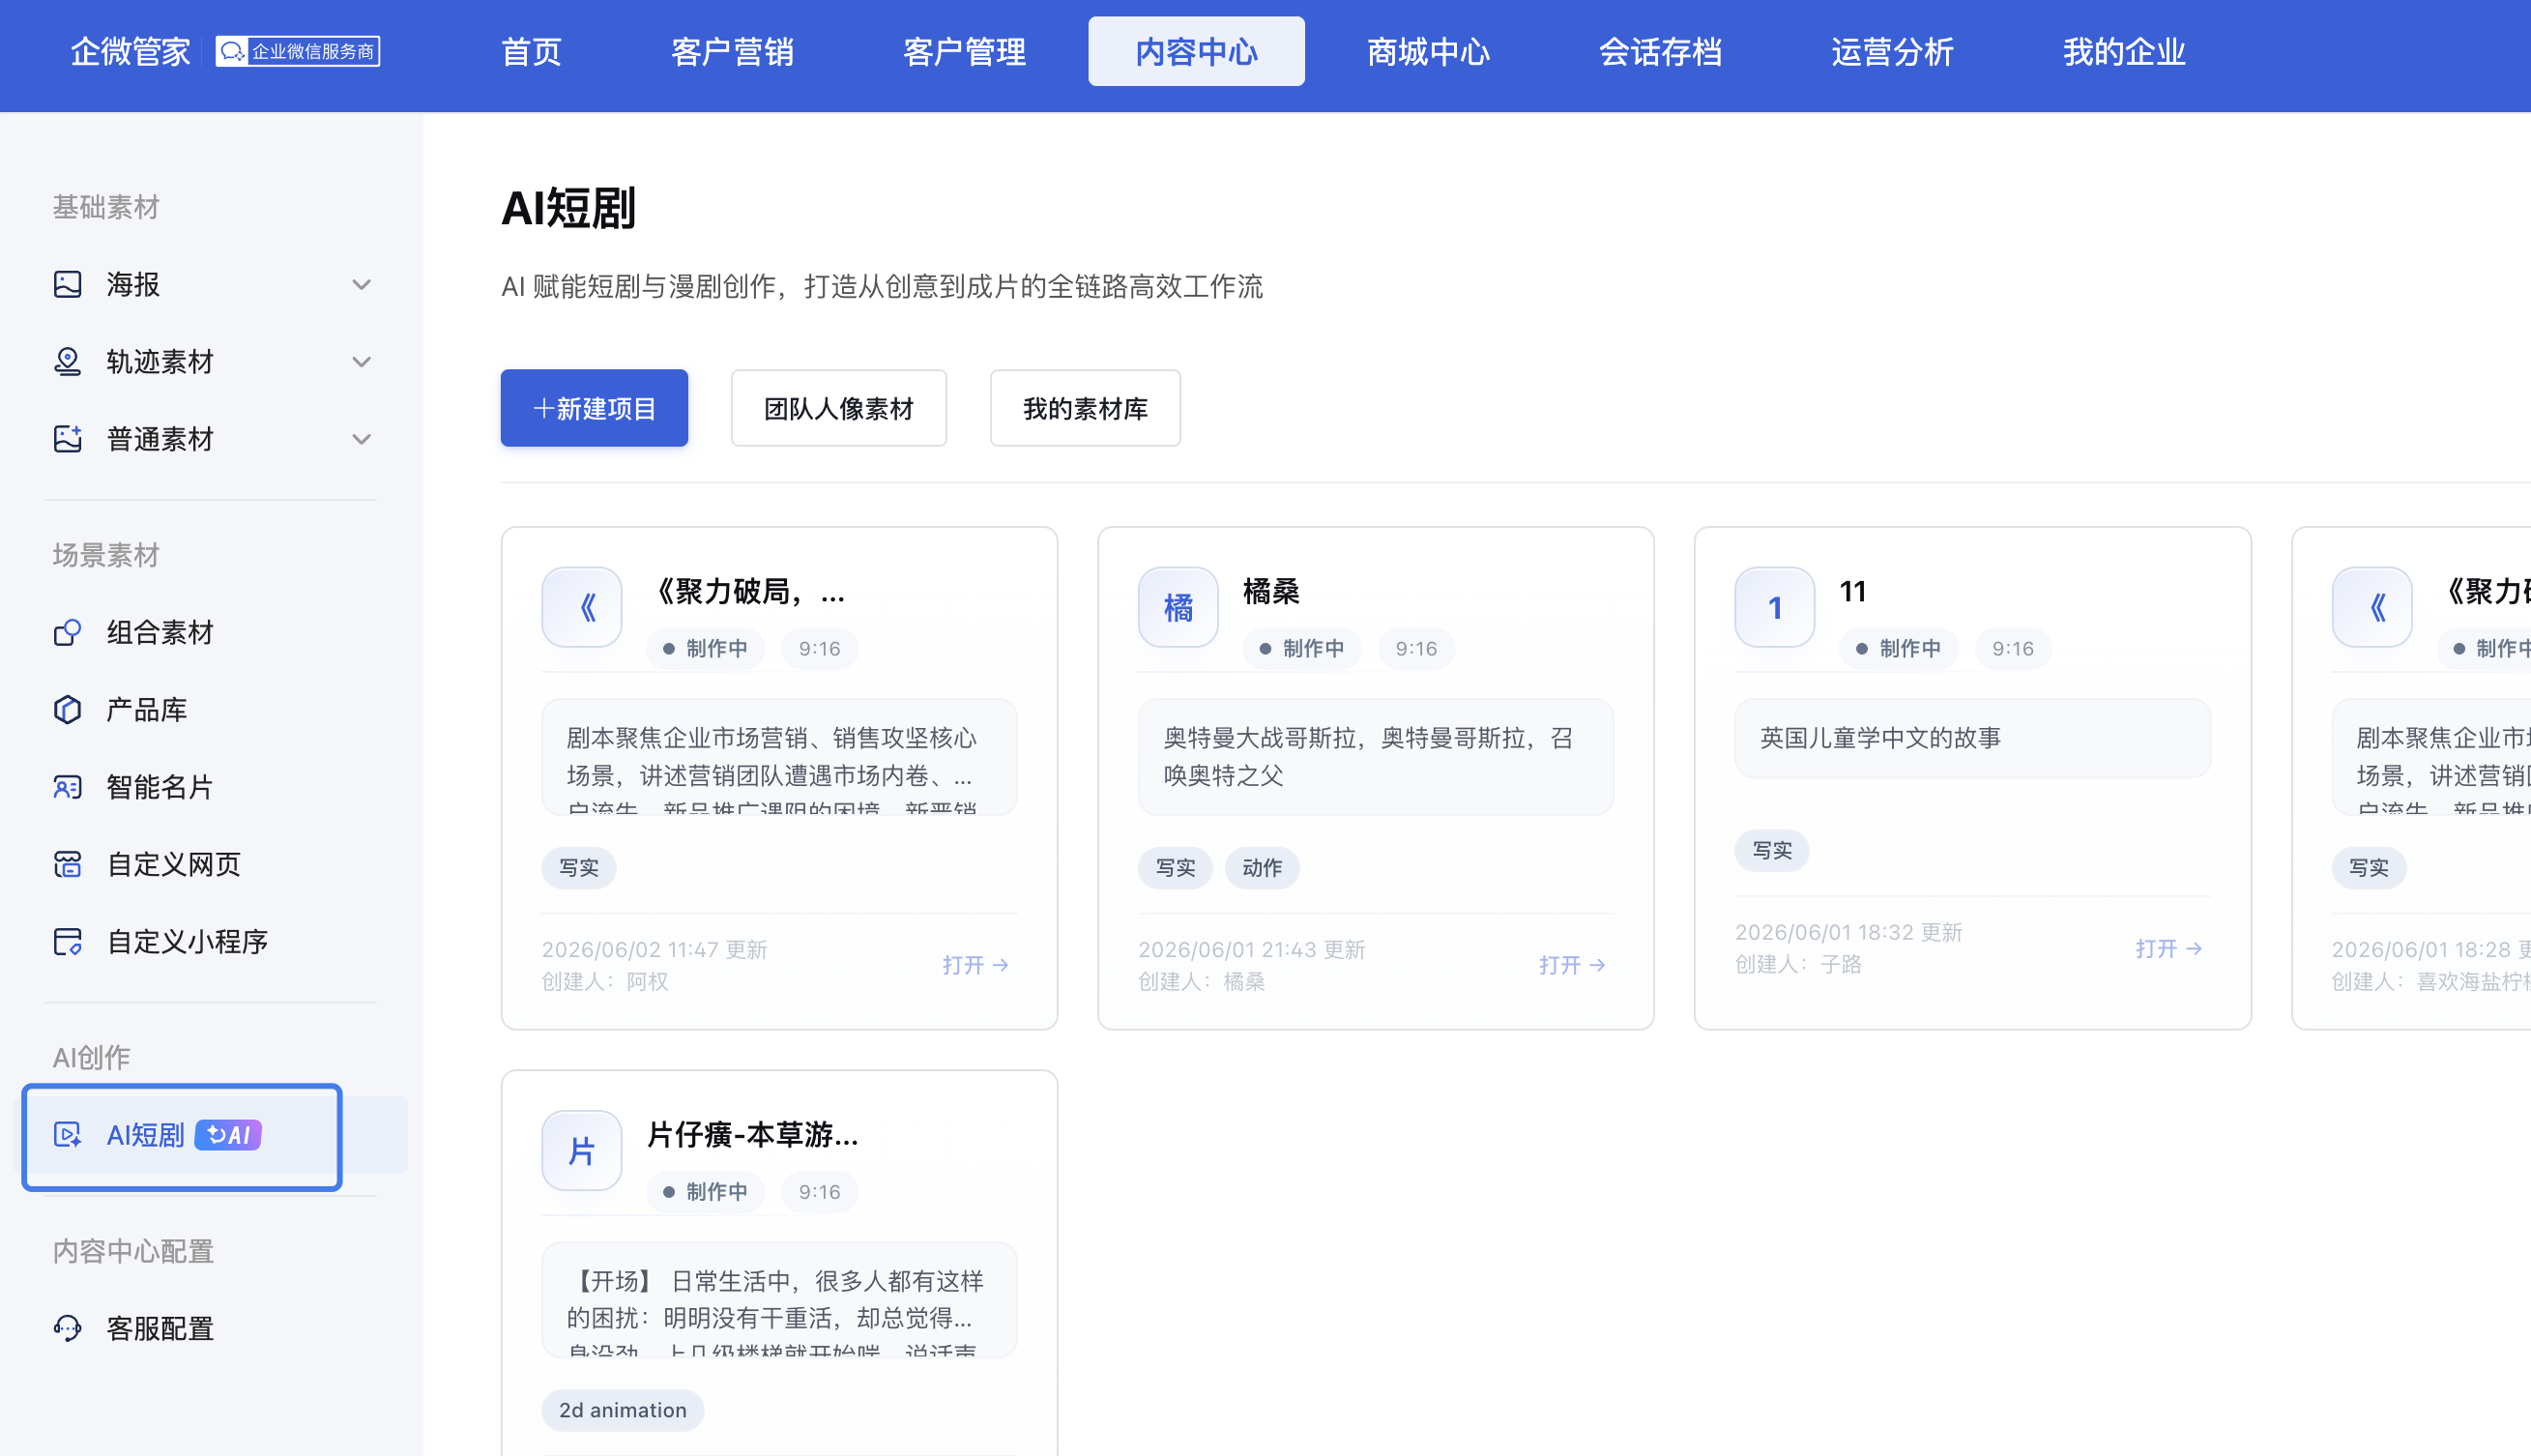Click the 写实 tag on project 11 card
Image resolution: width=2531 pixels, height=1456 pixels.
[1771, 851]
